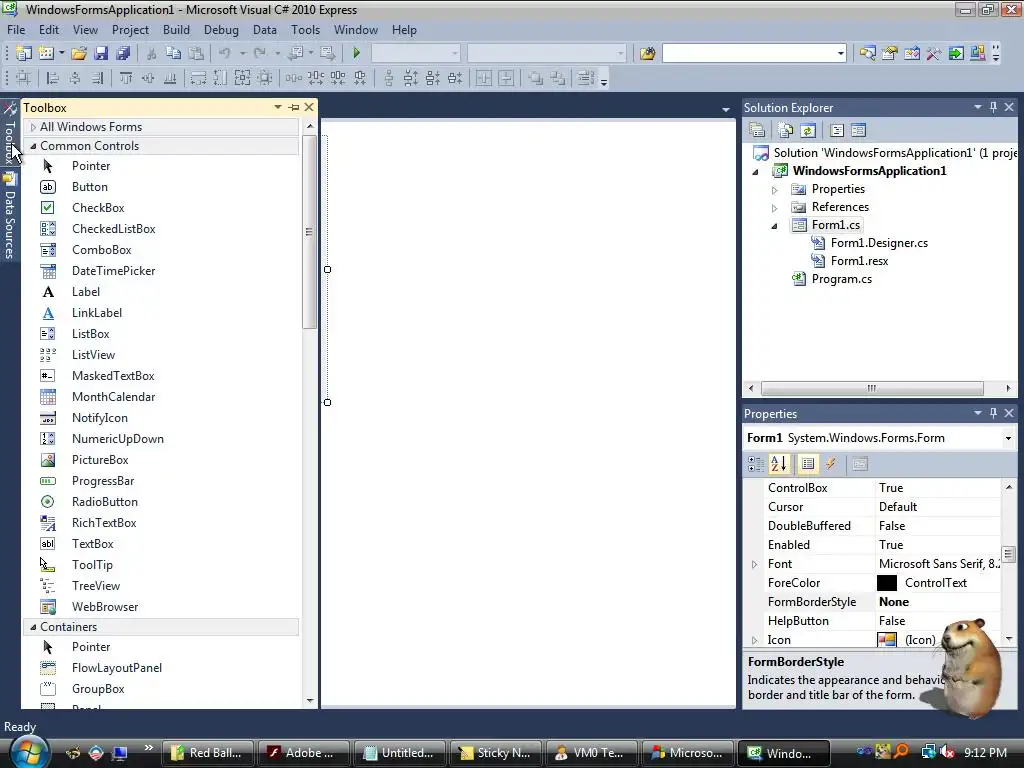Click the Events lightning bolt icon
The width and height of the screenshot is (1024, 768).
831,464
